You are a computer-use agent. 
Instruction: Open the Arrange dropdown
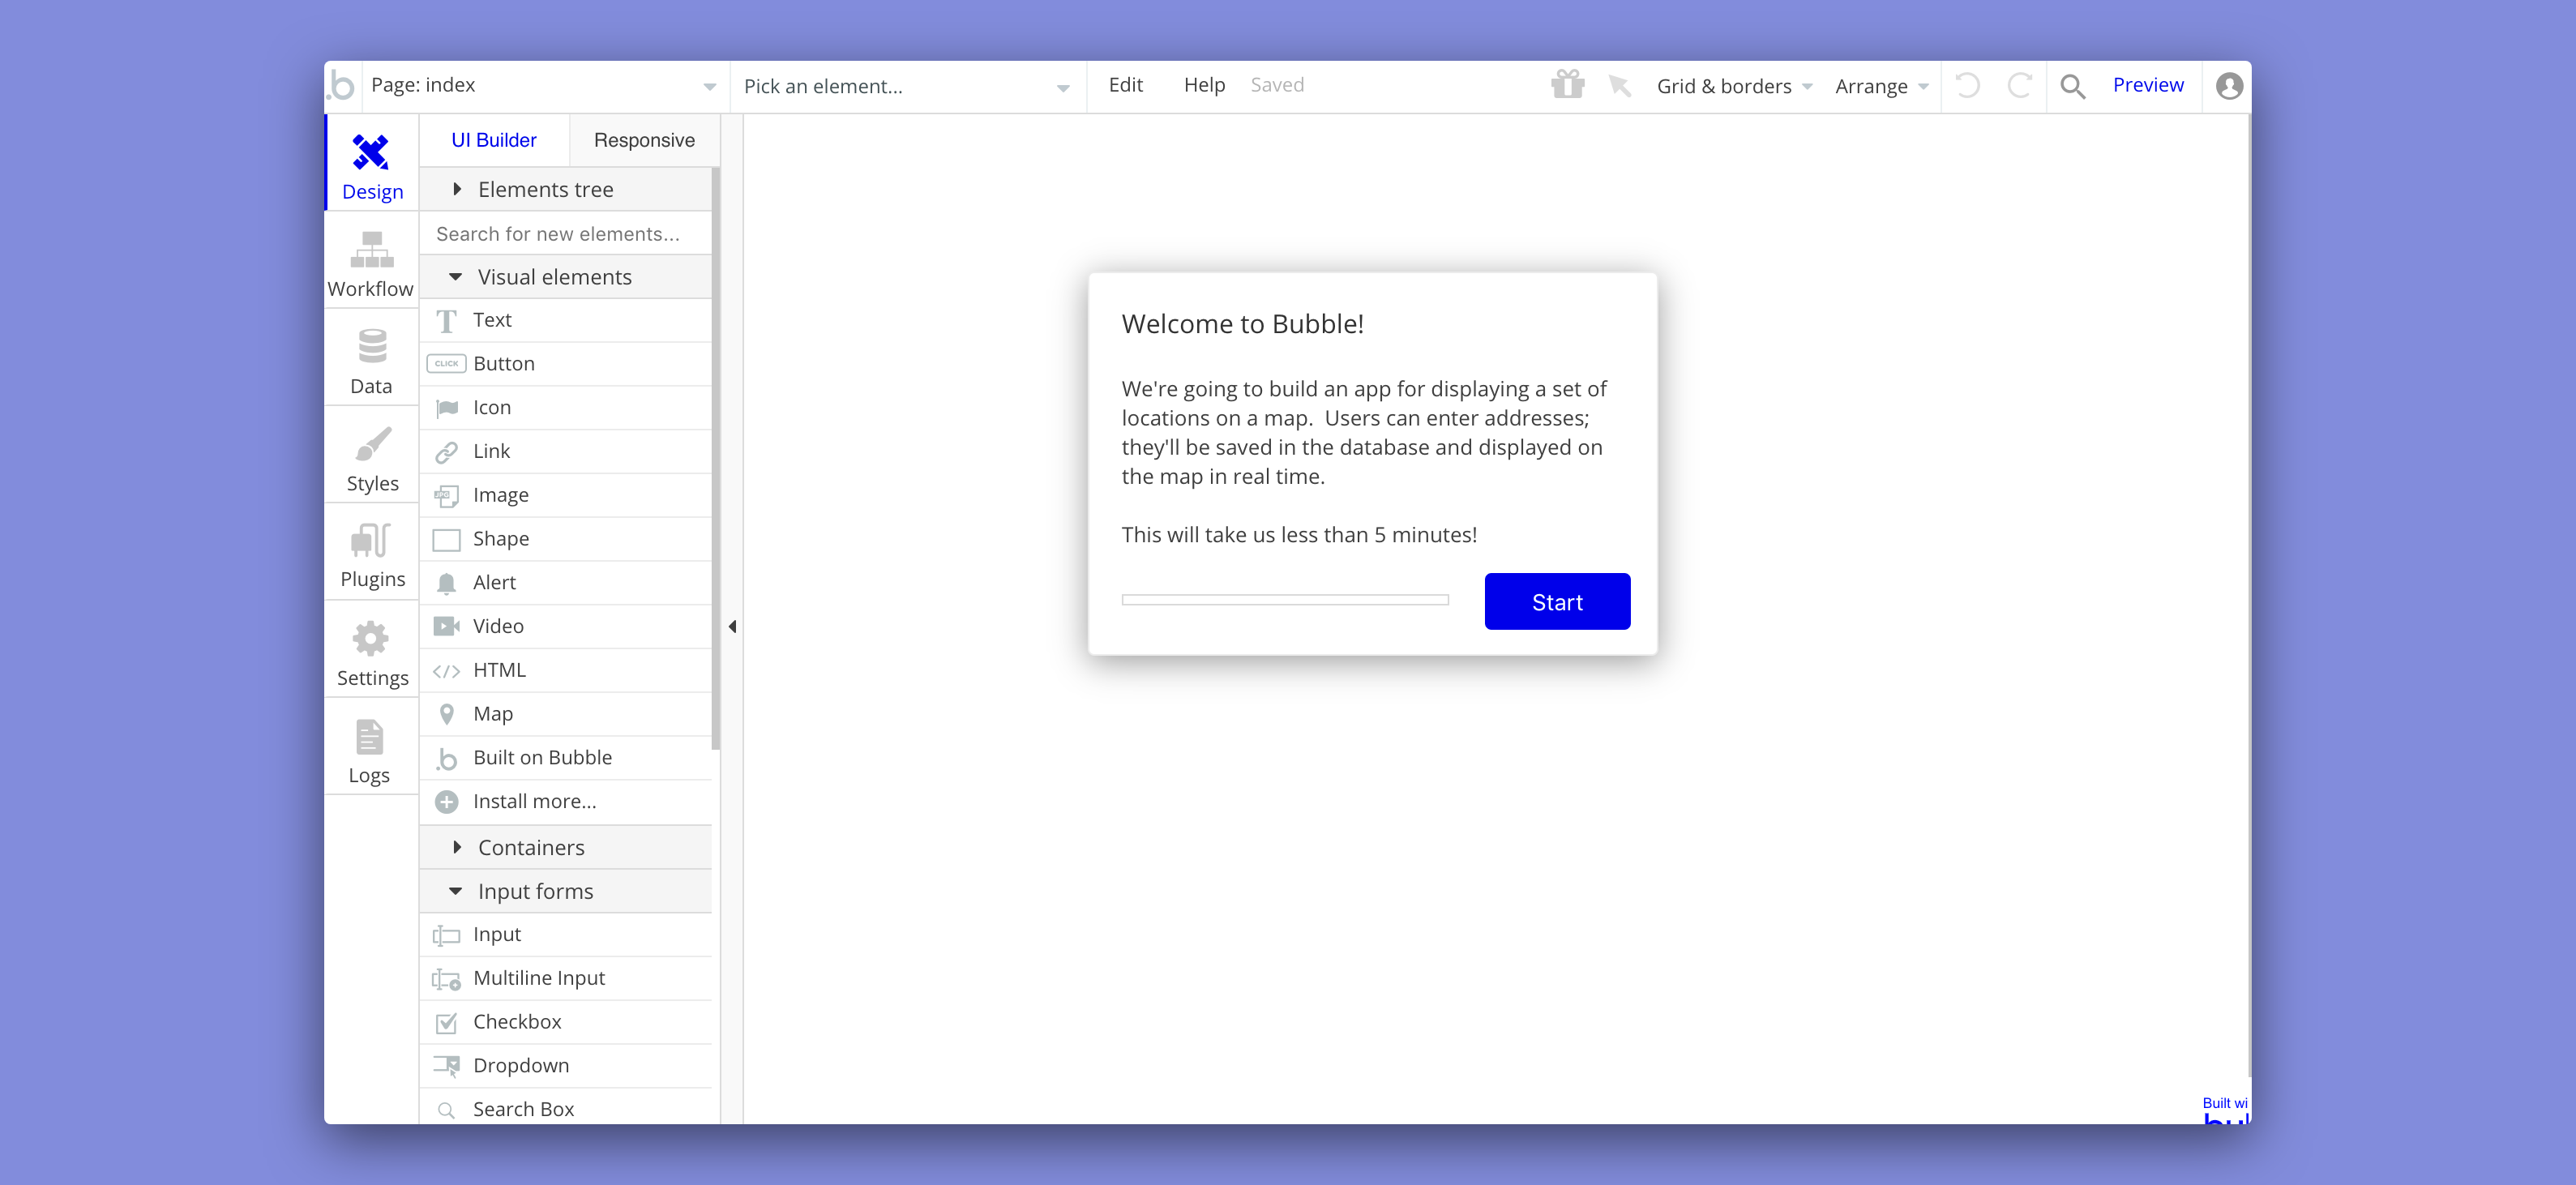point(1882,87)
